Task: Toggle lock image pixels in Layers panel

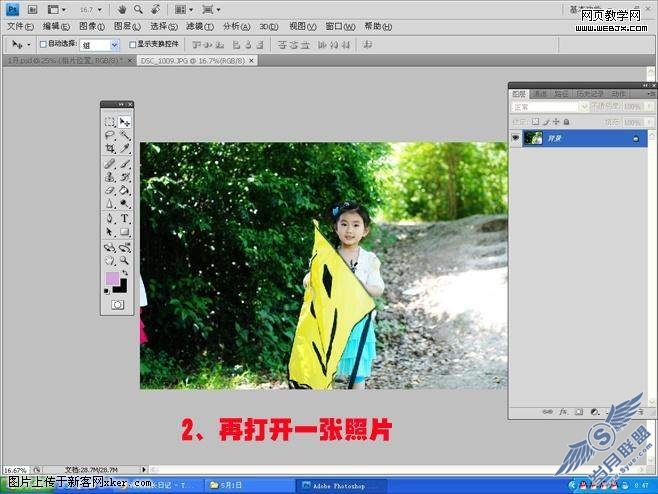Action: tap(546, 122)
